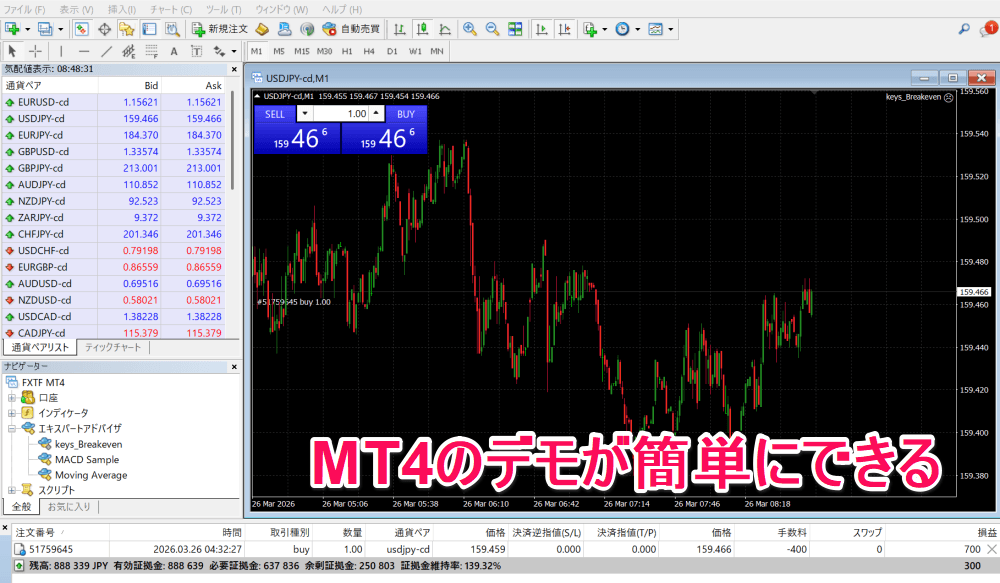This screenshot has width=1000, height=583.
Task: Toggle the Data Window crosshair icon
Action: click(105, 29)
